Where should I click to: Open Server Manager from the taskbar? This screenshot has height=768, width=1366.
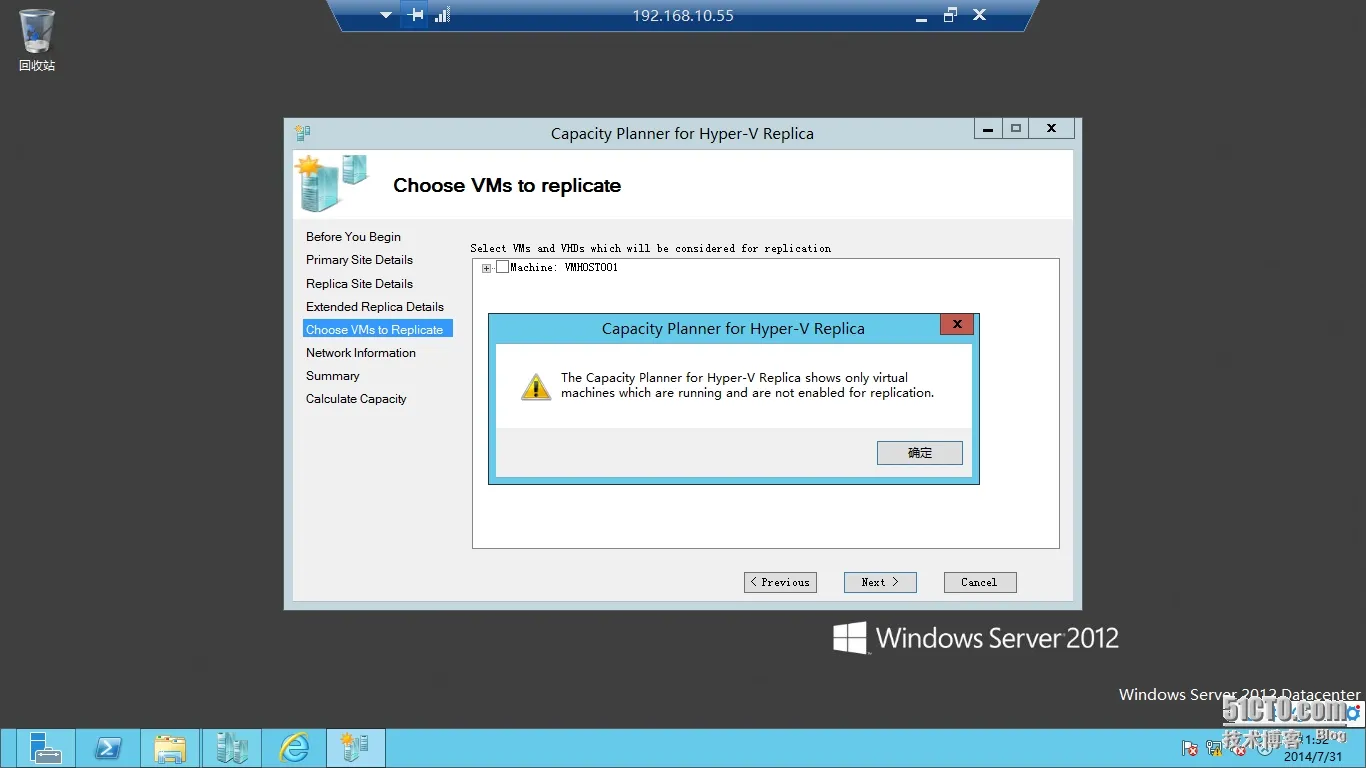pyautogui.click(x=46, y=748)
